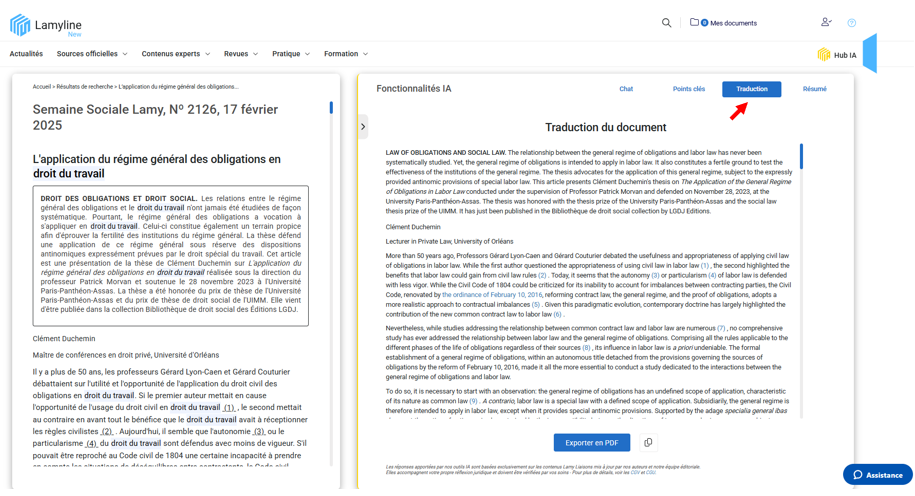Click the search magnifier icon

point(666,23)
